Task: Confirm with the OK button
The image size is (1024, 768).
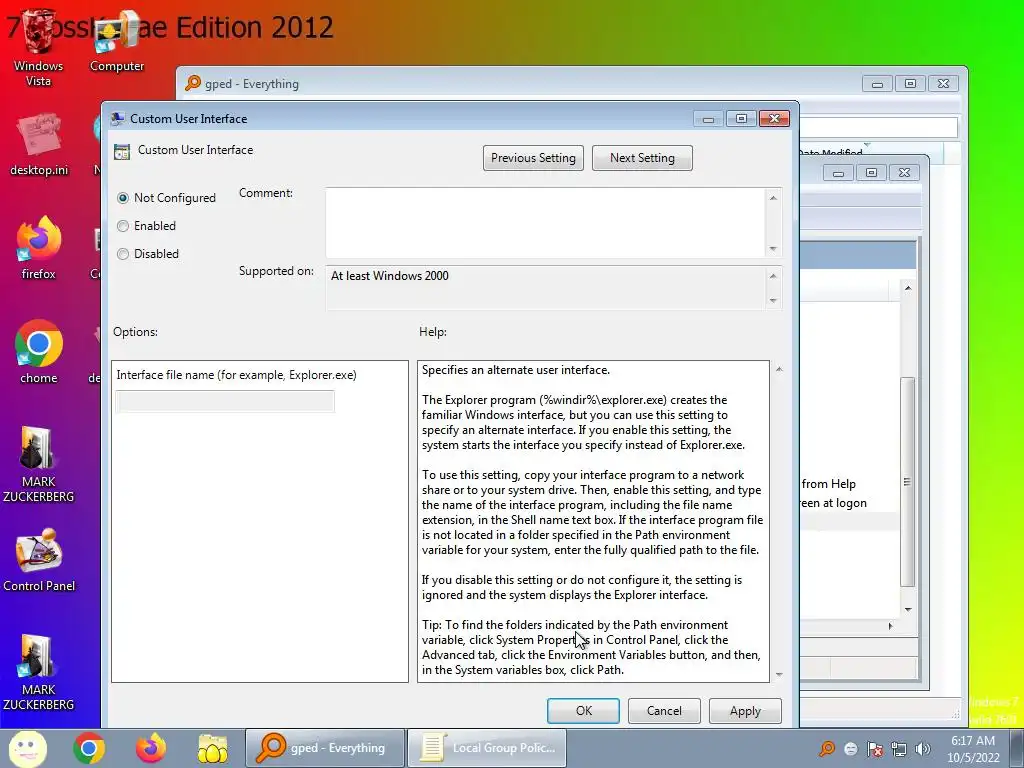Action: click(x=583, y=711)
